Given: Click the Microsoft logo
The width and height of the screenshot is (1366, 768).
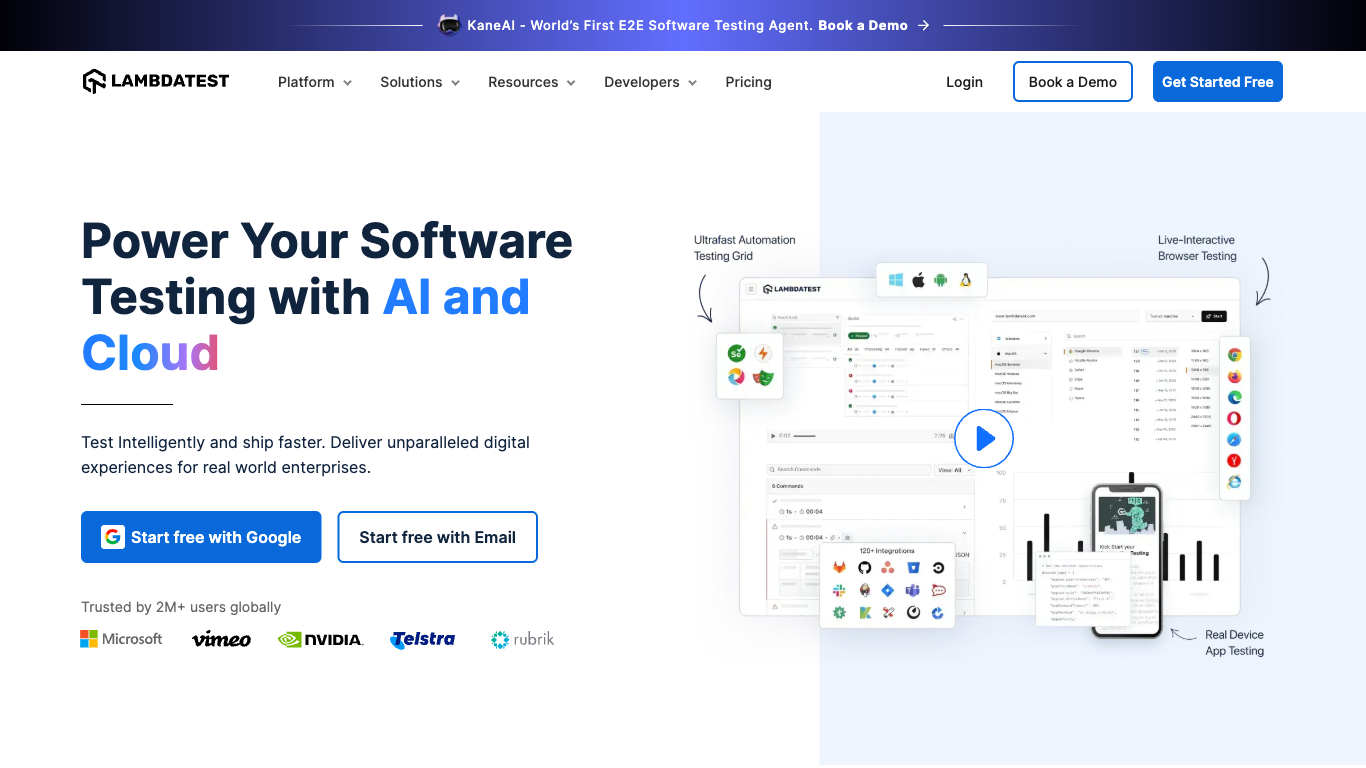Looking at the screenshot, I should [x=121, y=639].
